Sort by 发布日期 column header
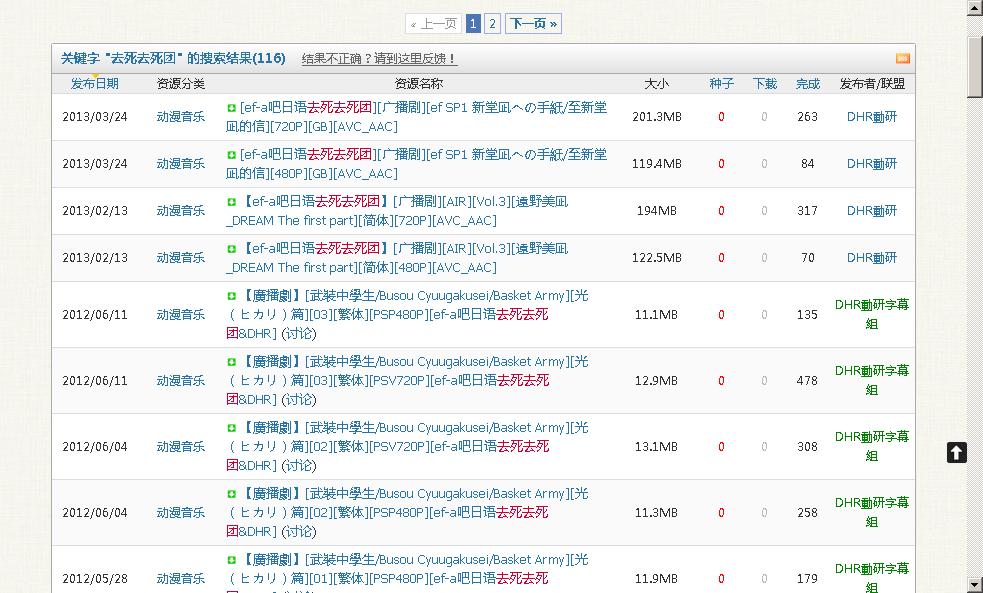Screen dimensions: 983x593 [x=95, y=83]
